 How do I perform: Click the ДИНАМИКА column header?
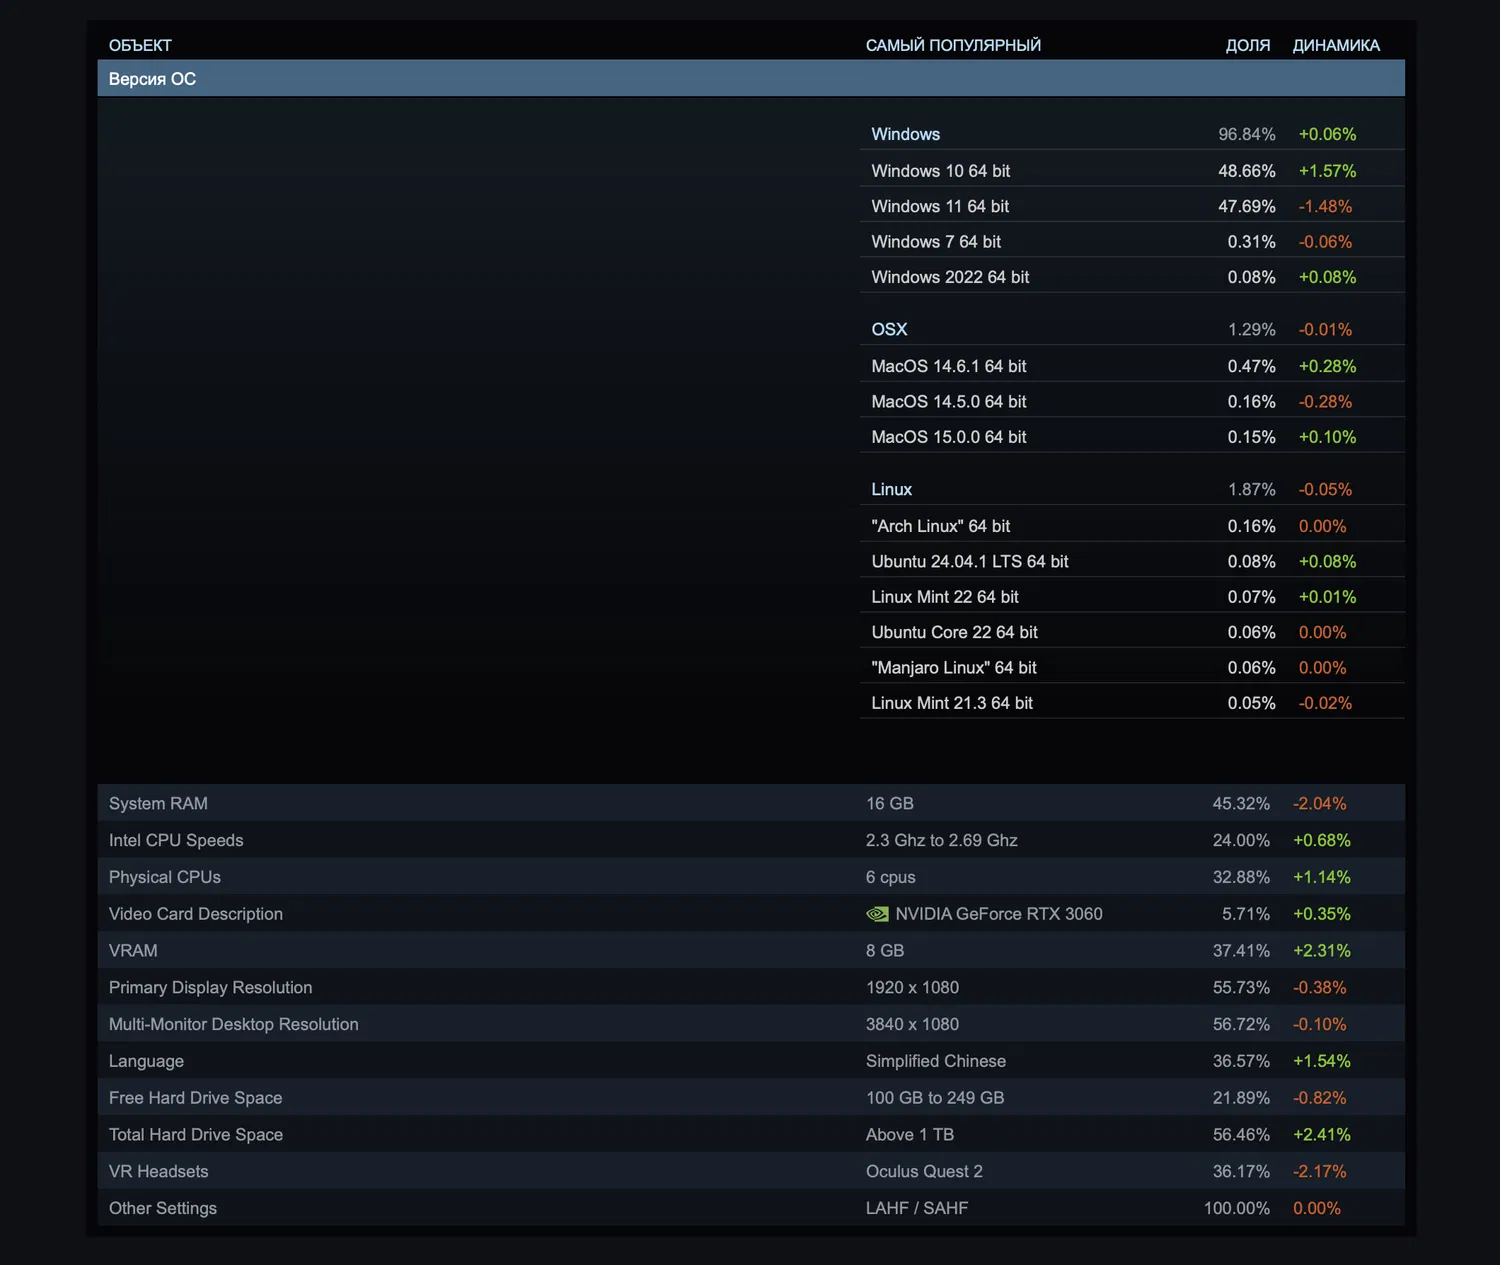click(1336, 45)
